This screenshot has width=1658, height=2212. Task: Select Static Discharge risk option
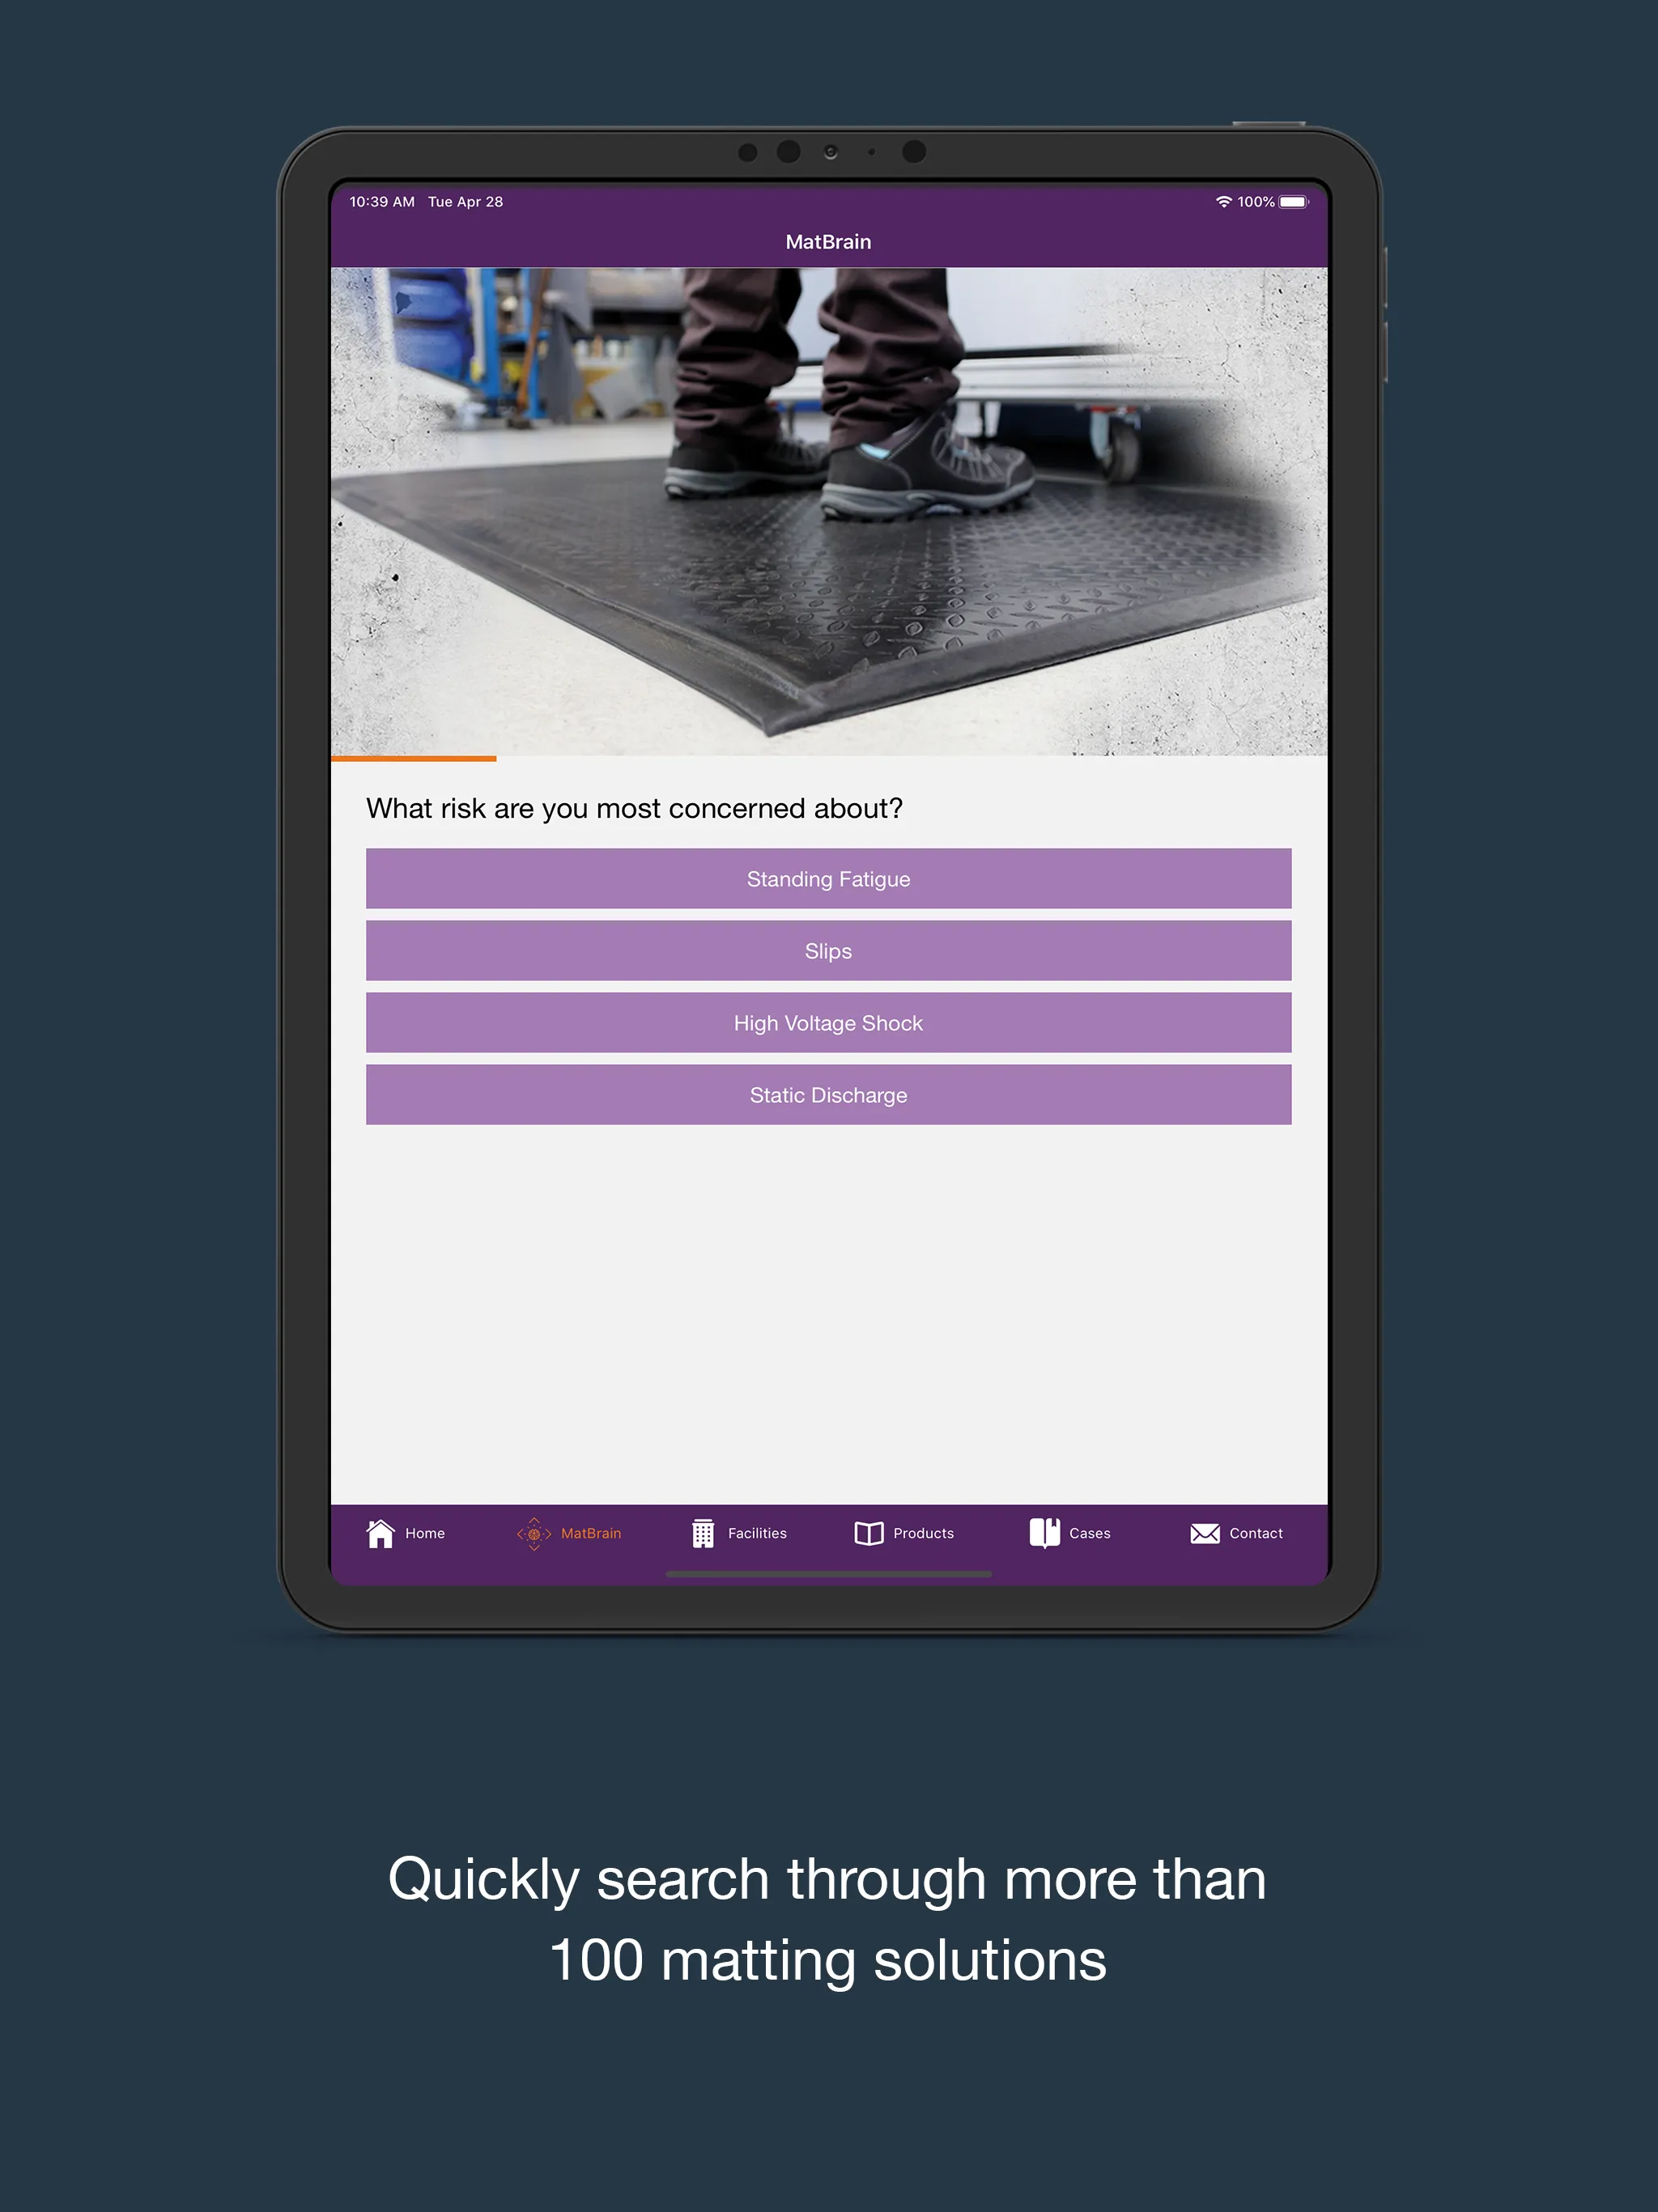point(827,1095)
